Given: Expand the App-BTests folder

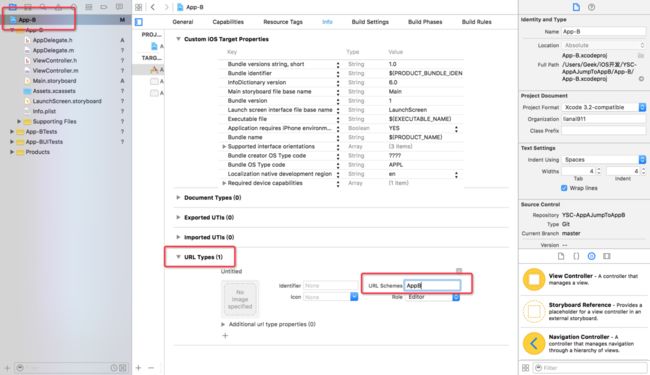Looking at the screenshot, I should (12, 132).
